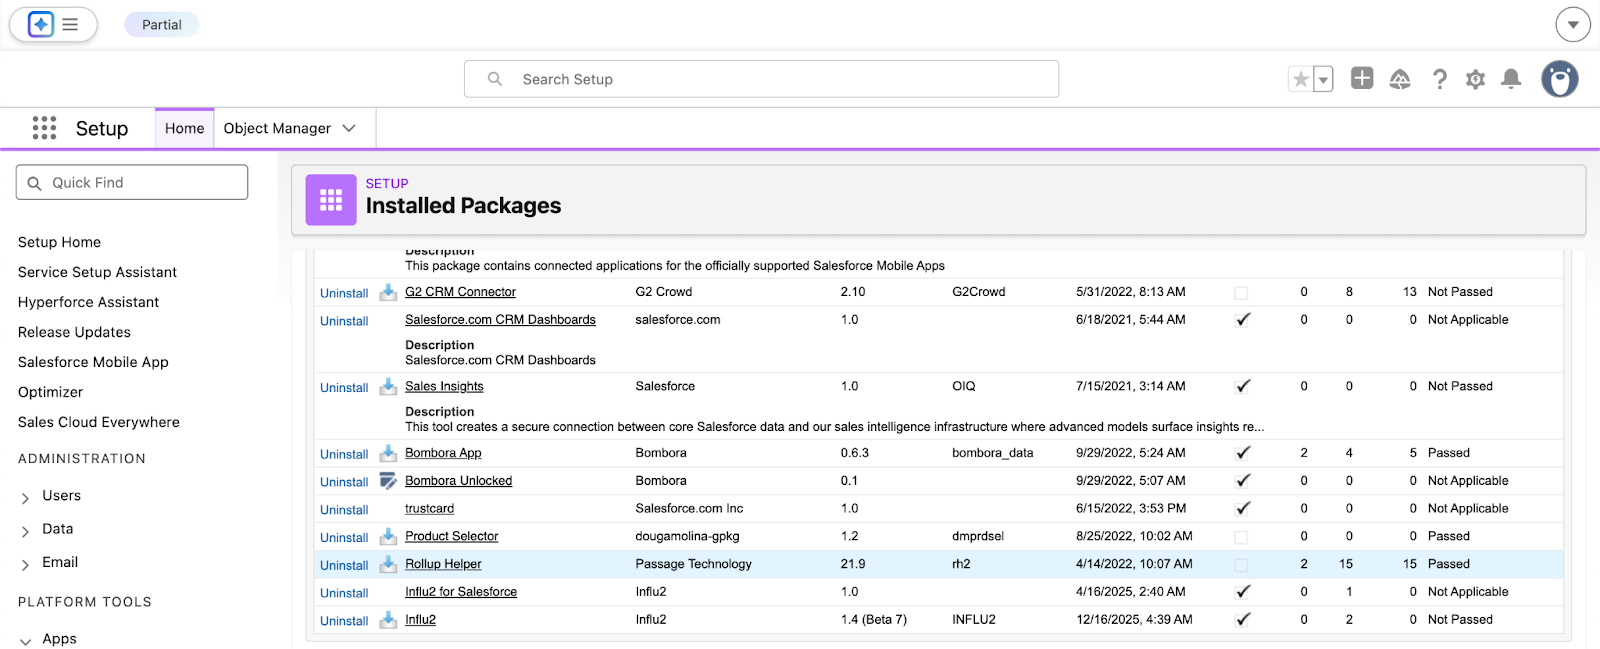Screen dimensions: 1600x649
Task: Open the help question mark icon
Action: (x=1439, y=79)
